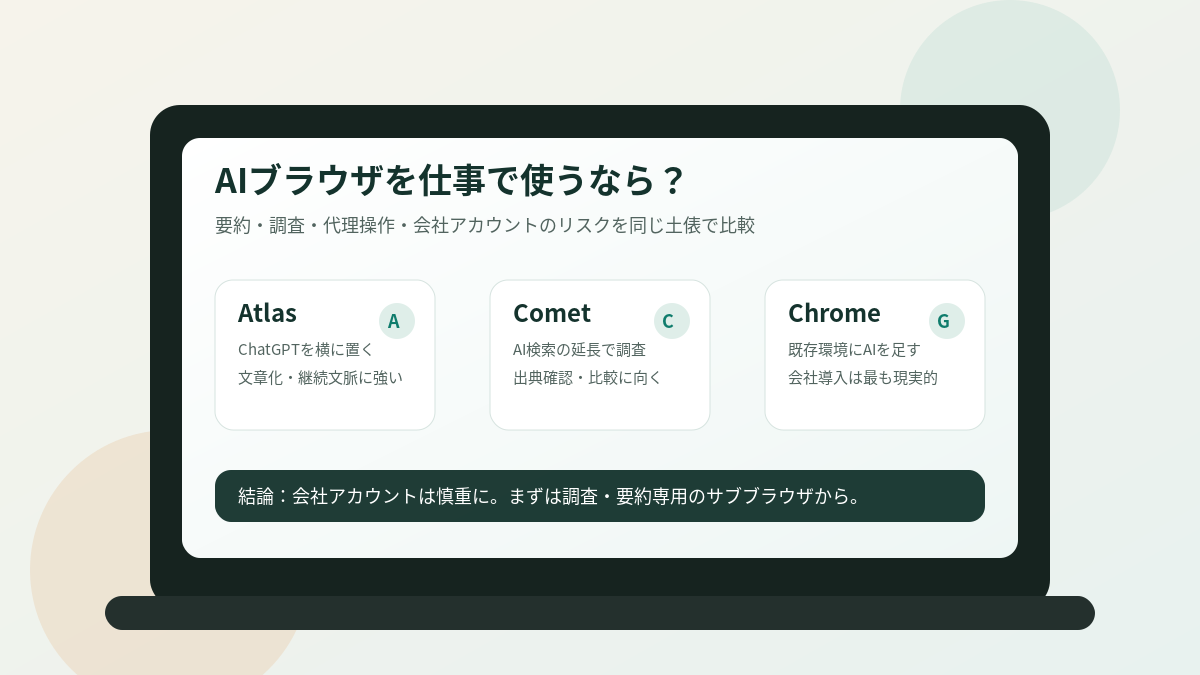Click the subtitle starting with 要約・調査・代理操作
1200x675 pixels.
[x=485, y=225]
